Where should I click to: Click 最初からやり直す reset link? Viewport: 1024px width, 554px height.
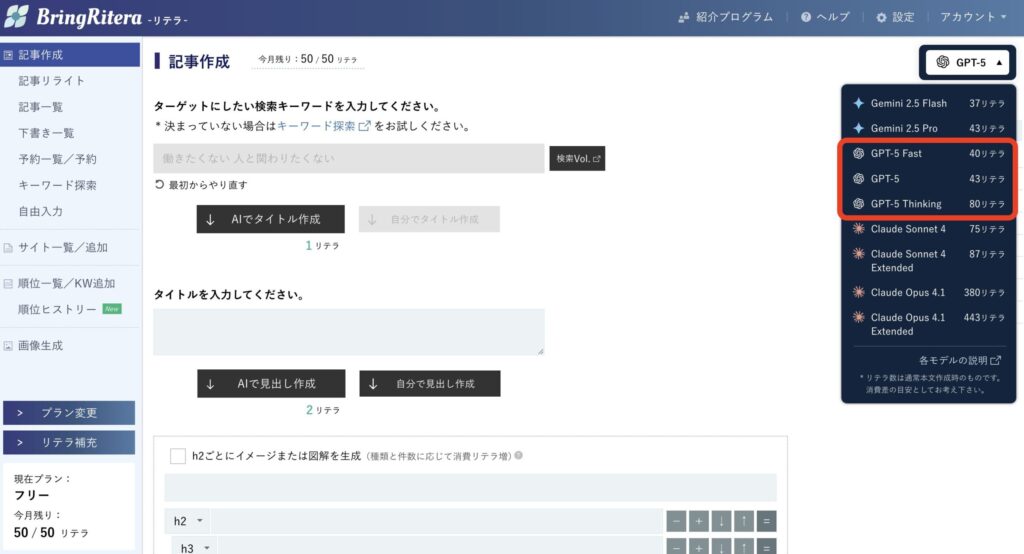coord(201,185)
